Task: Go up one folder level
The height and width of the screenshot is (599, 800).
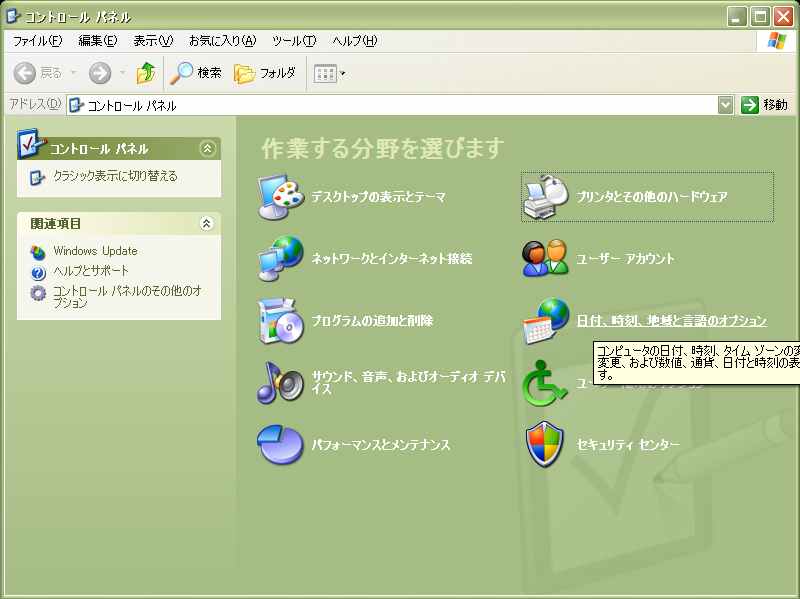Action: (146, 73)
